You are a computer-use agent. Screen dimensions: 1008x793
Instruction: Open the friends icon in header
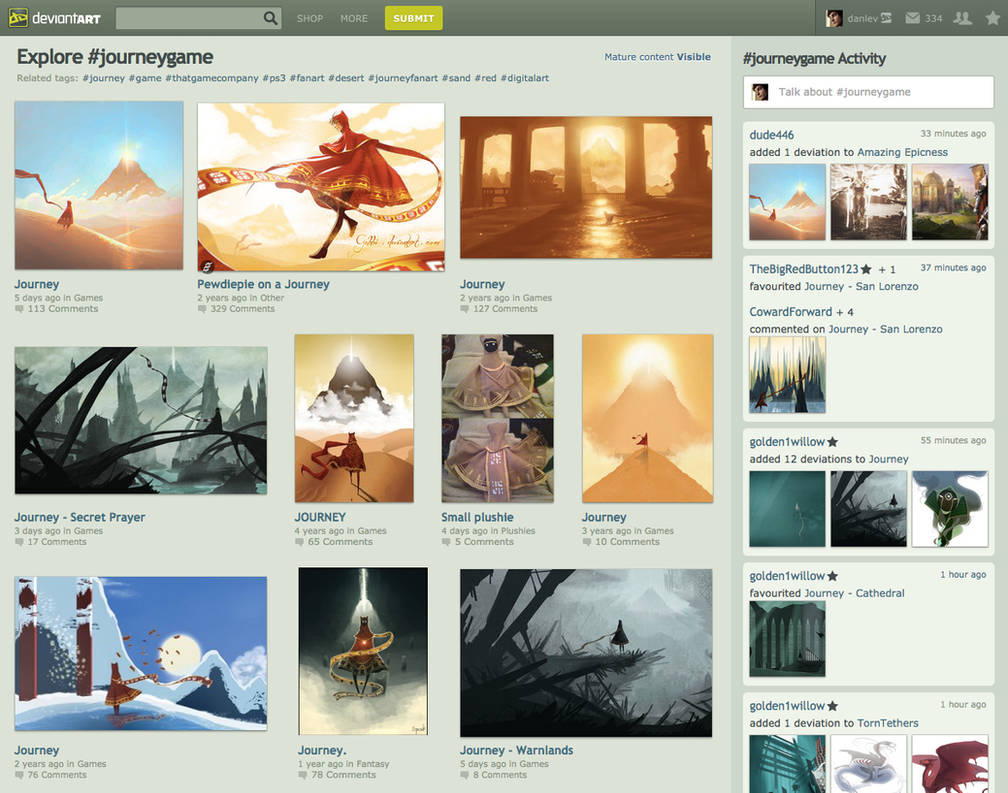point(962,18)
